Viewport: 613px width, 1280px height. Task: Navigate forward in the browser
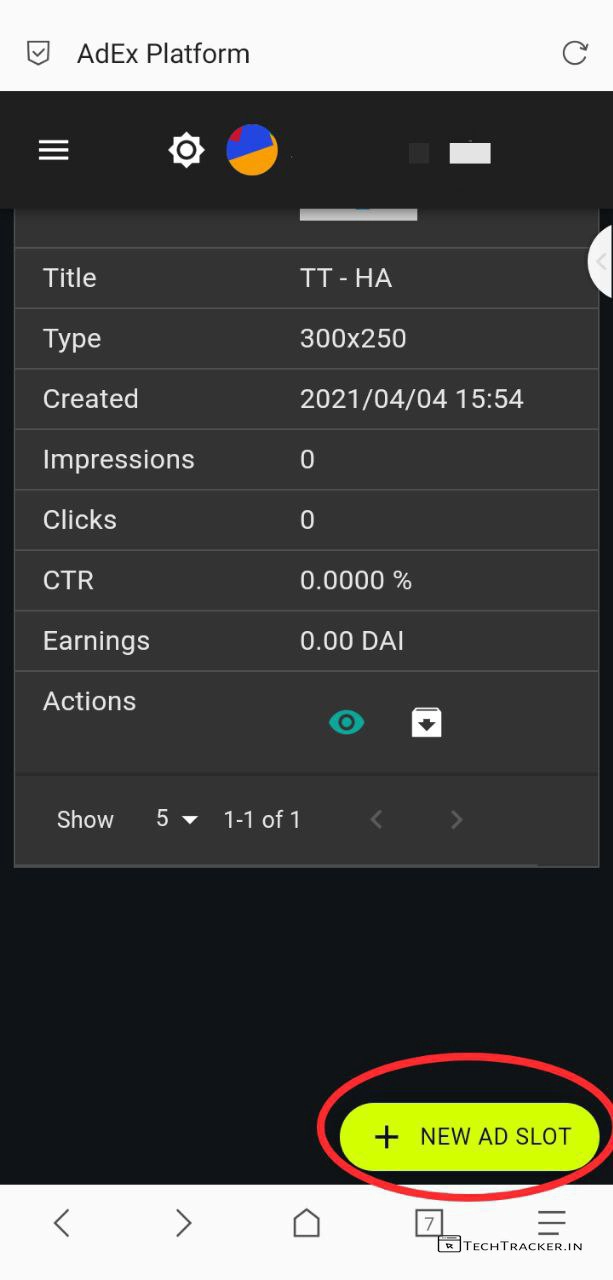183,1222
